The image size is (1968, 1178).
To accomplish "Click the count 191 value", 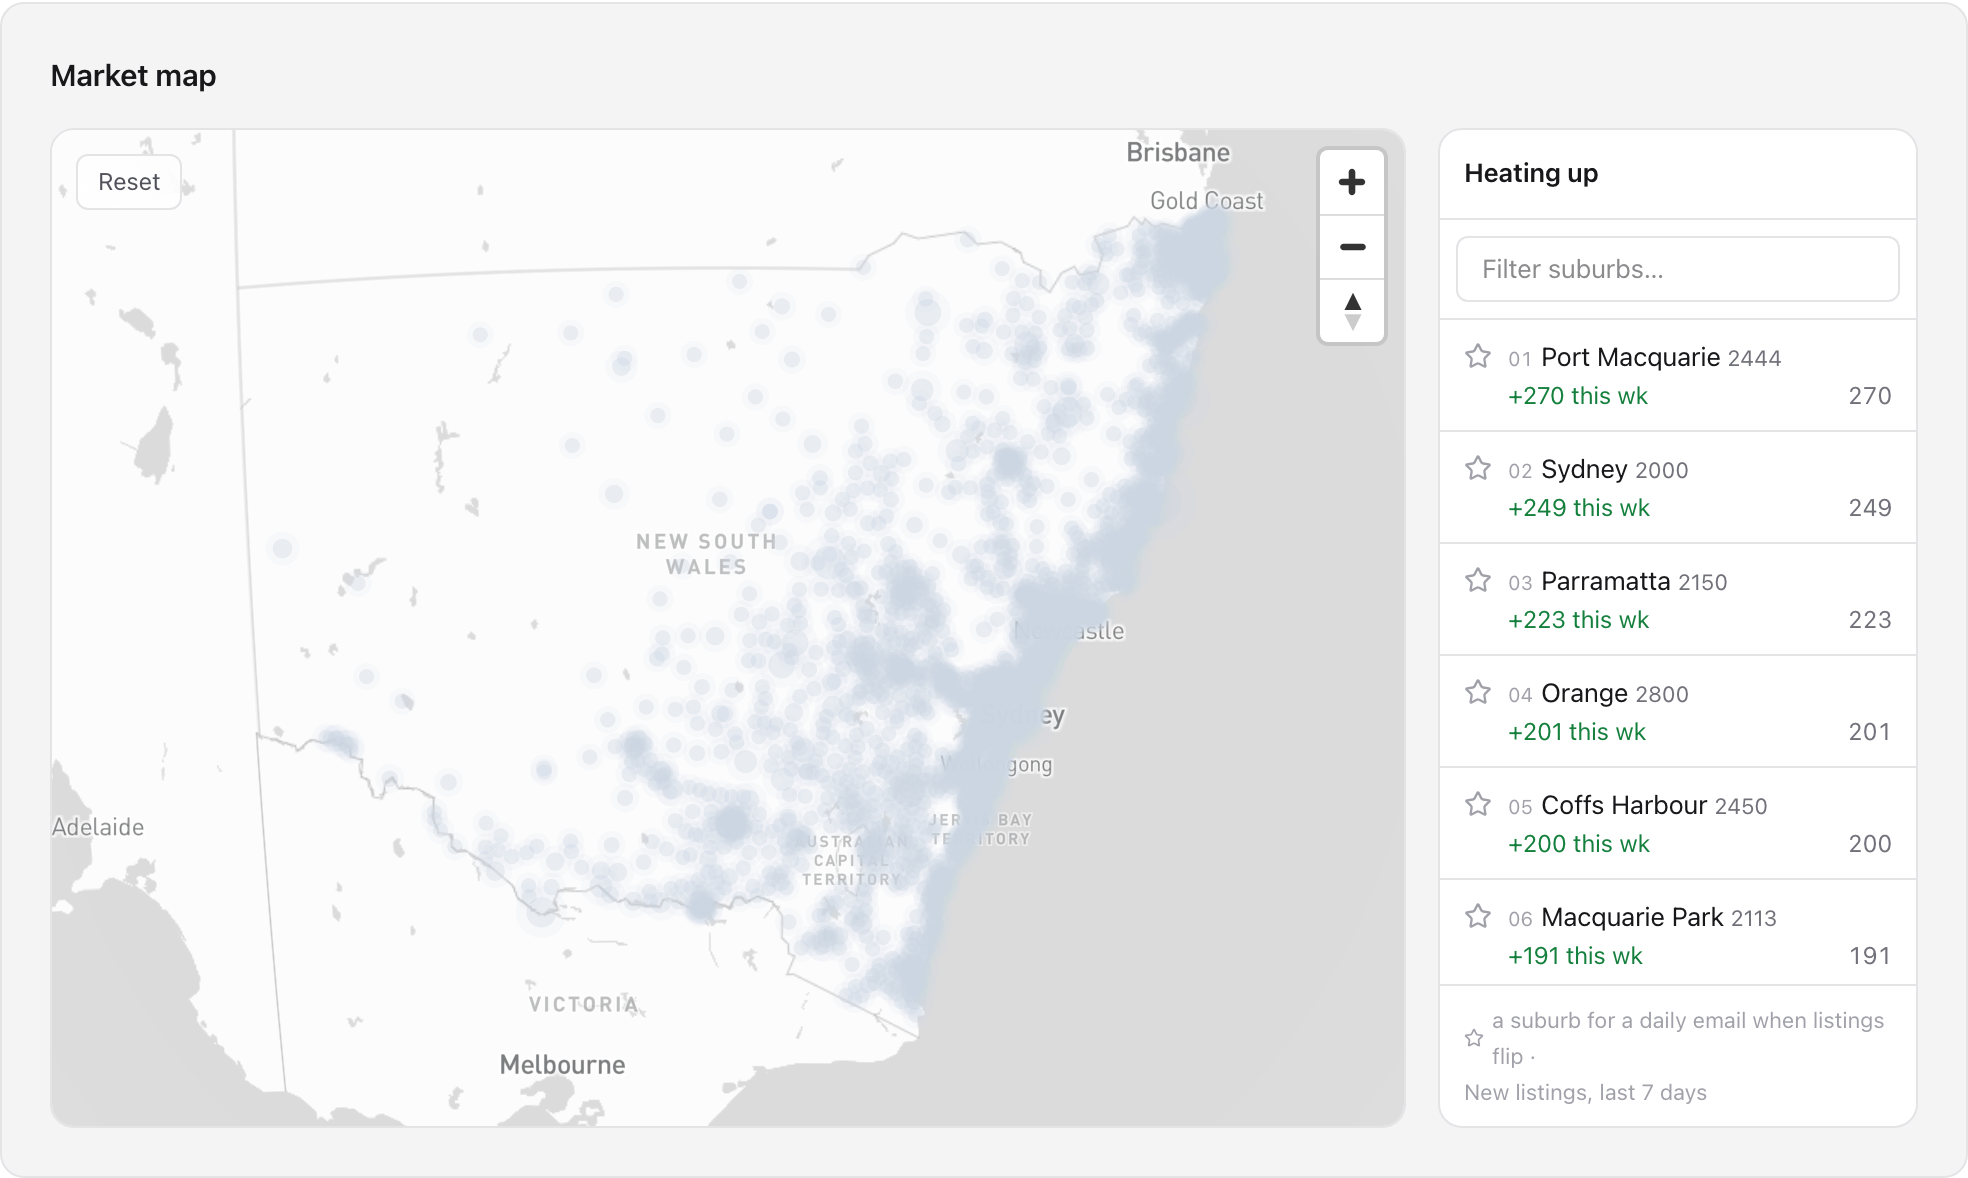I will coord(1869,956).
